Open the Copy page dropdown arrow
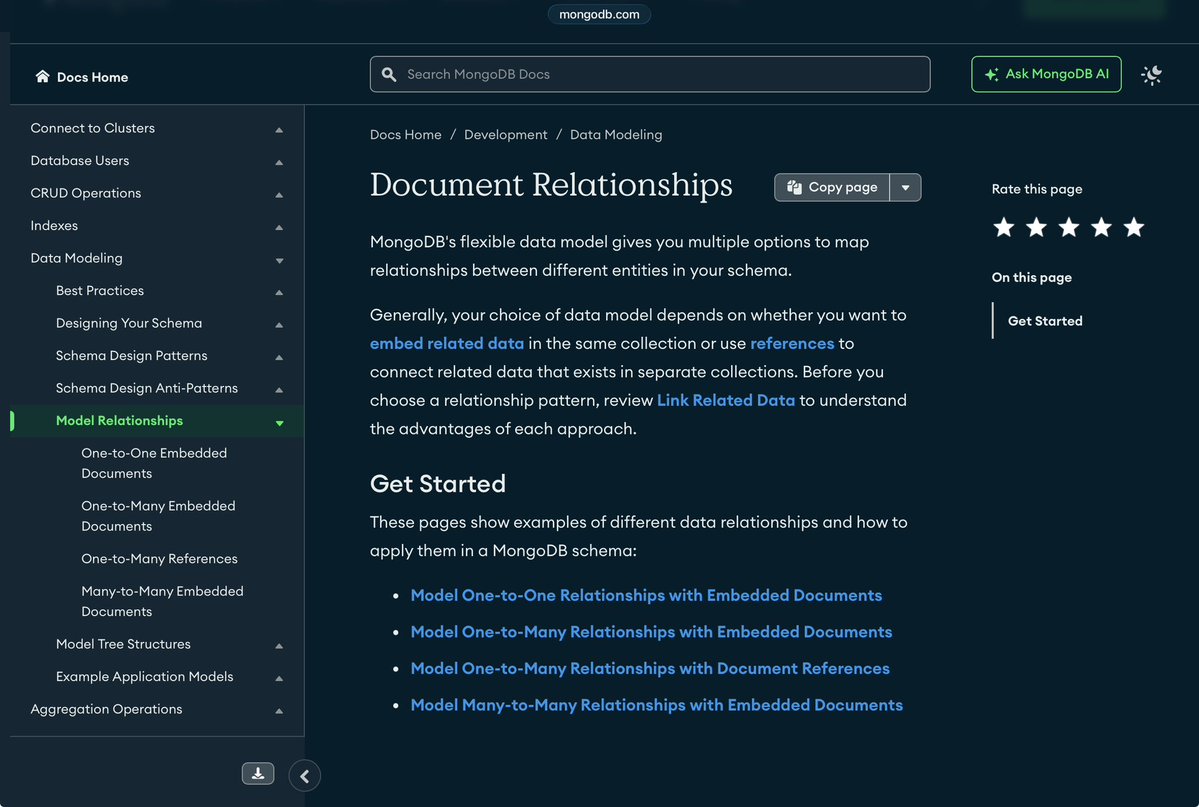This screenshot has width=1199, height=807. click(906, 186)
